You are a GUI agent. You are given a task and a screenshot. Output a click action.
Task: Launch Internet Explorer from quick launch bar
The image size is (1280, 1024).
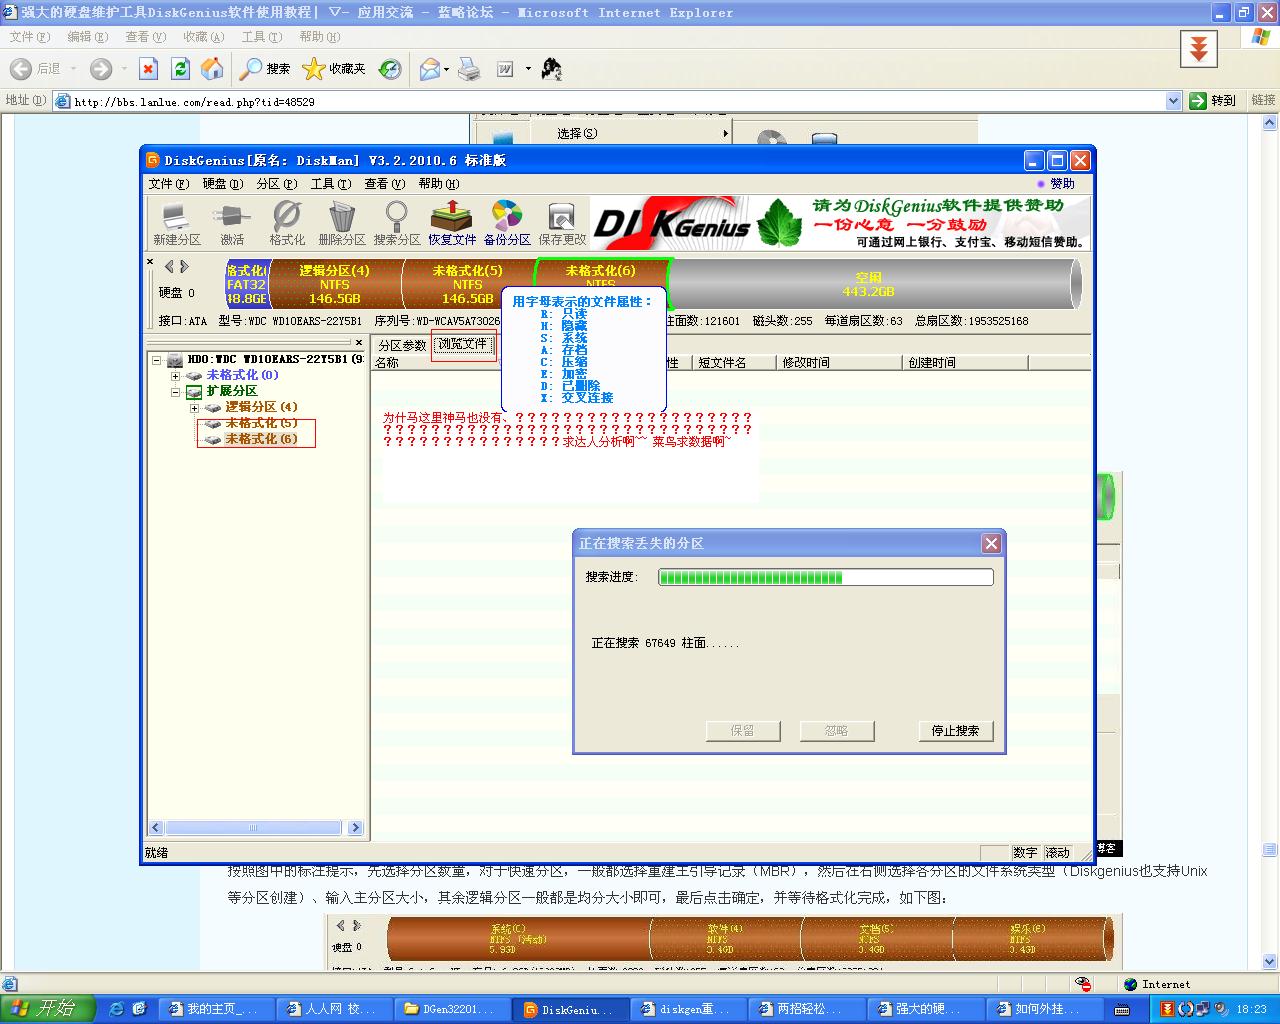[116, 1008]
